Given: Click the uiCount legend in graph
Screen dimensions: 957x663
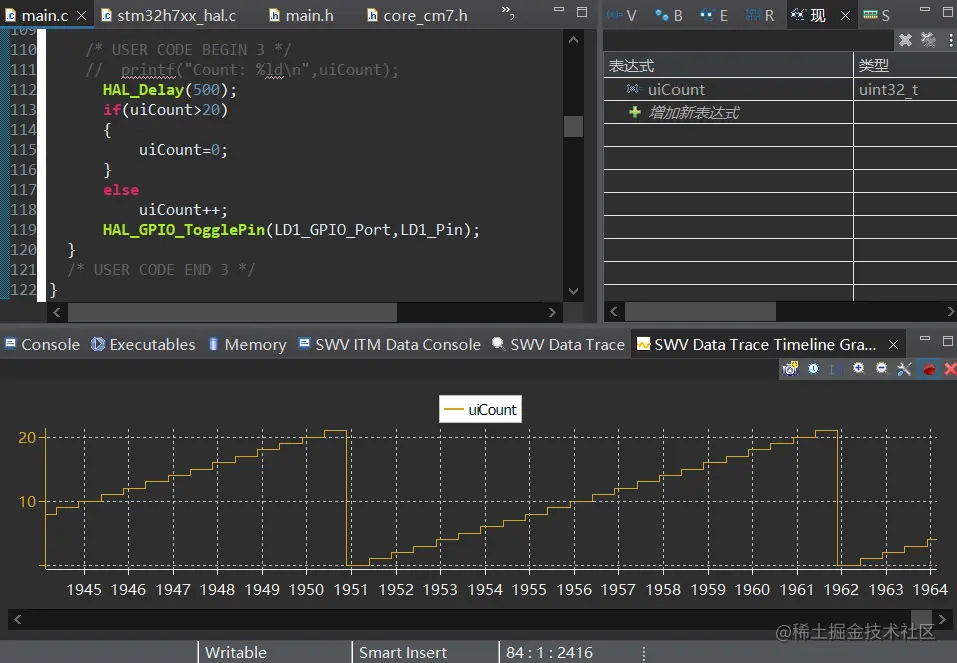Looking at the screenshot, I should pos(480,409).
